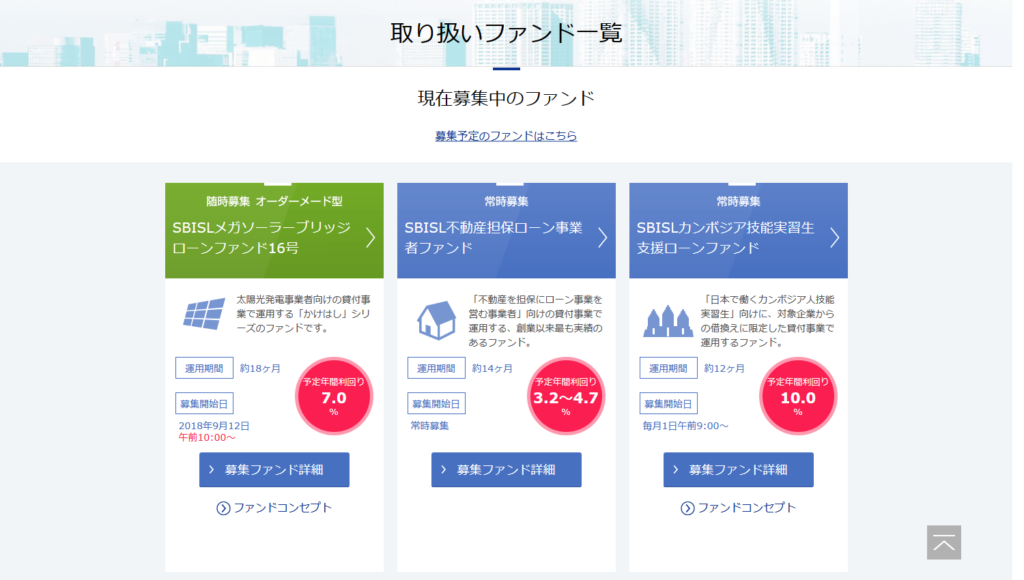Click 募集ファンド詳細 button for 不動産担保 fund

[x=506, y=470]
